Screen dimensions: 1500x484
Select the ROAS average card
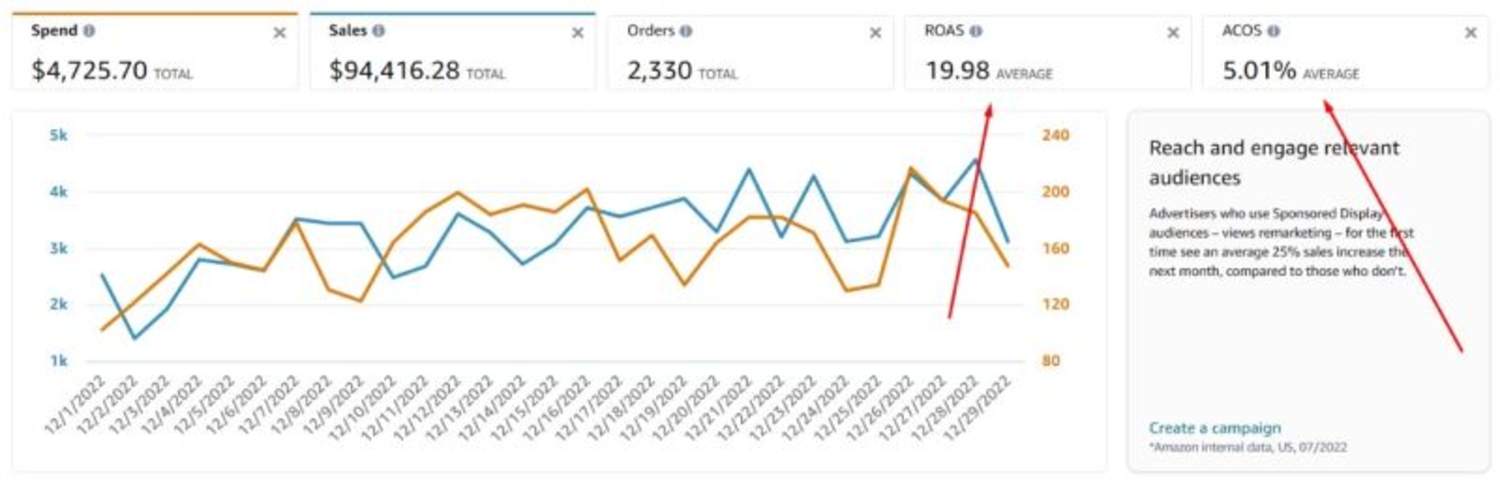pos(1048,52)
